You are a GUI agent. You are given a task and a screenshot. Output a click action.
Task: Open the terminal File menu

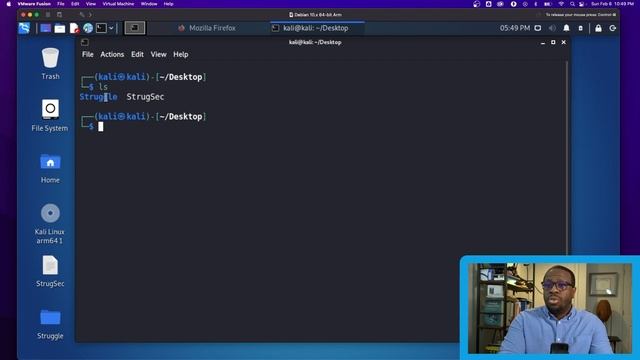[88, 54]
